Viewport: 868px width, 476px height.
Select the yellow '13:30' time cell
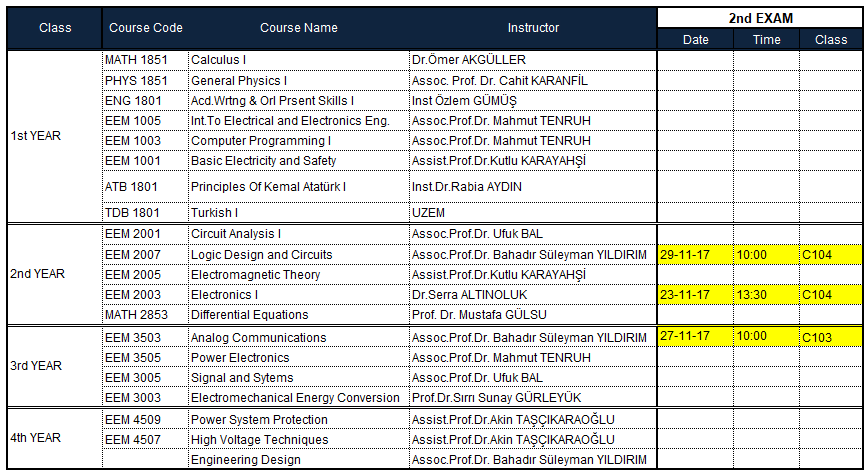coord(766,295)
